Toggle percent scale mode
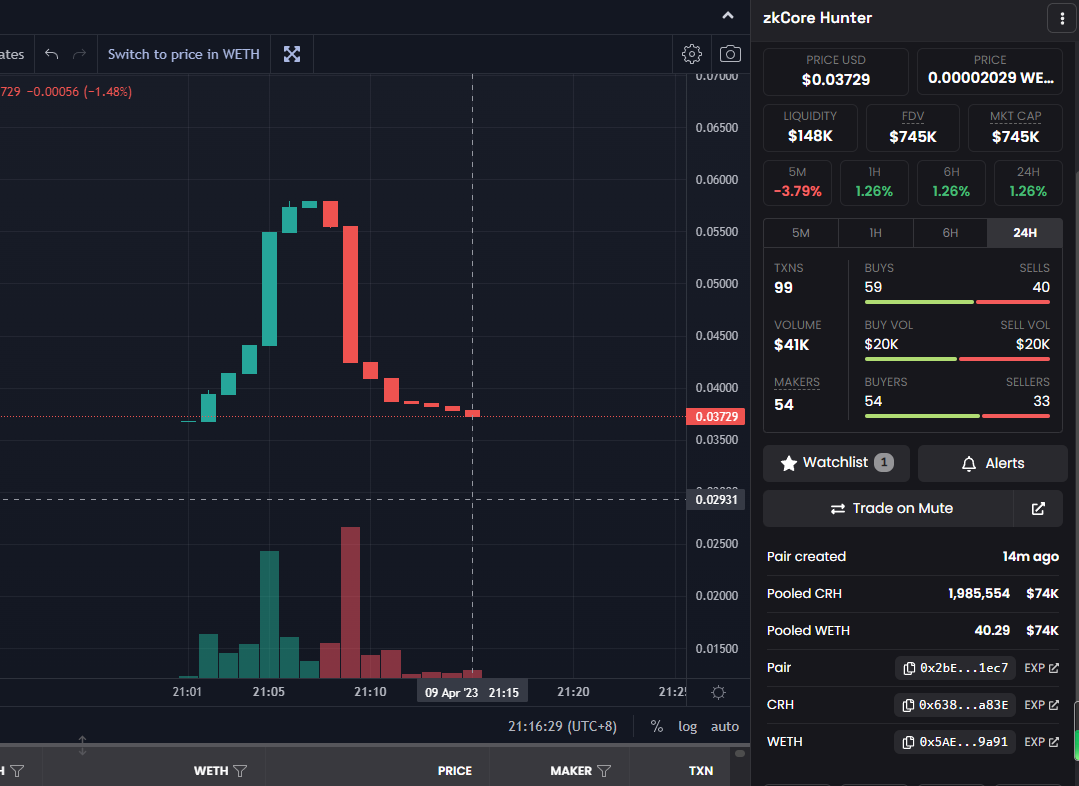 [657, 726]
